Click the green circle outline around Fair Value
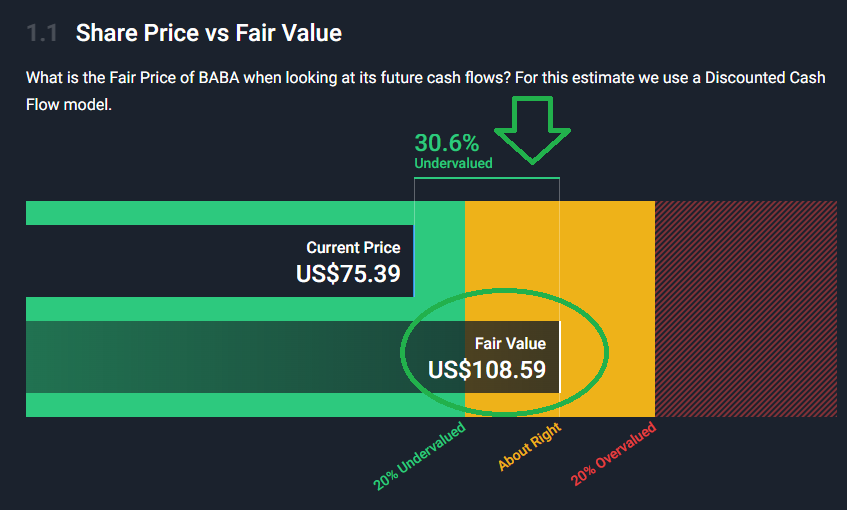Image resolution: width=847 pixels, height=510 pixels. [505, 352]
